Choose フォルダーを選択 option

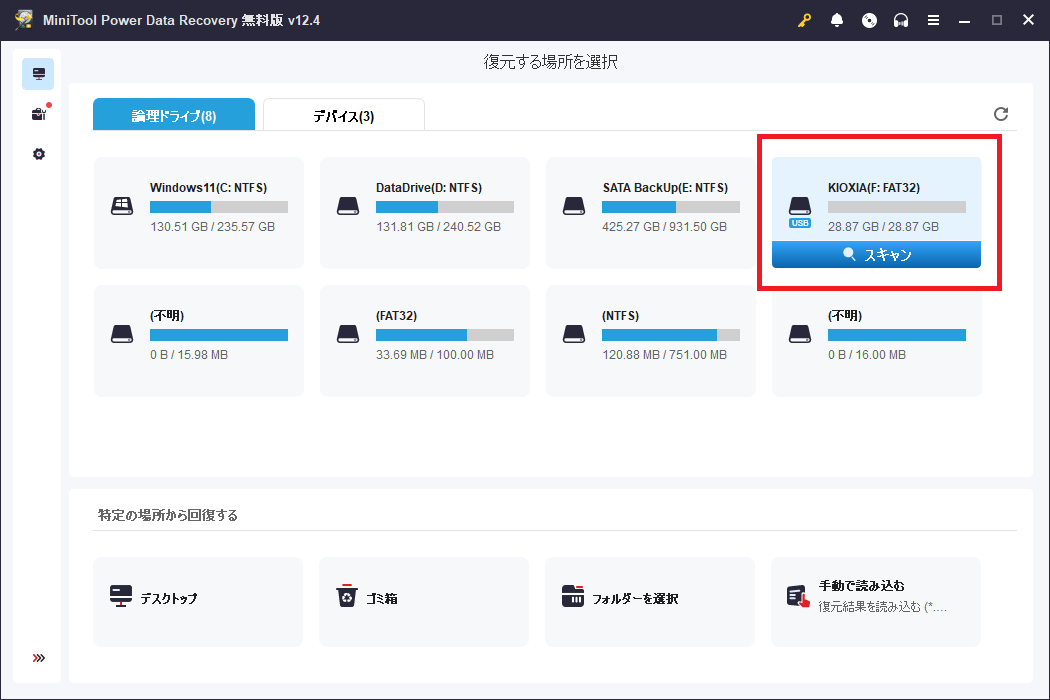pos(650,602)
